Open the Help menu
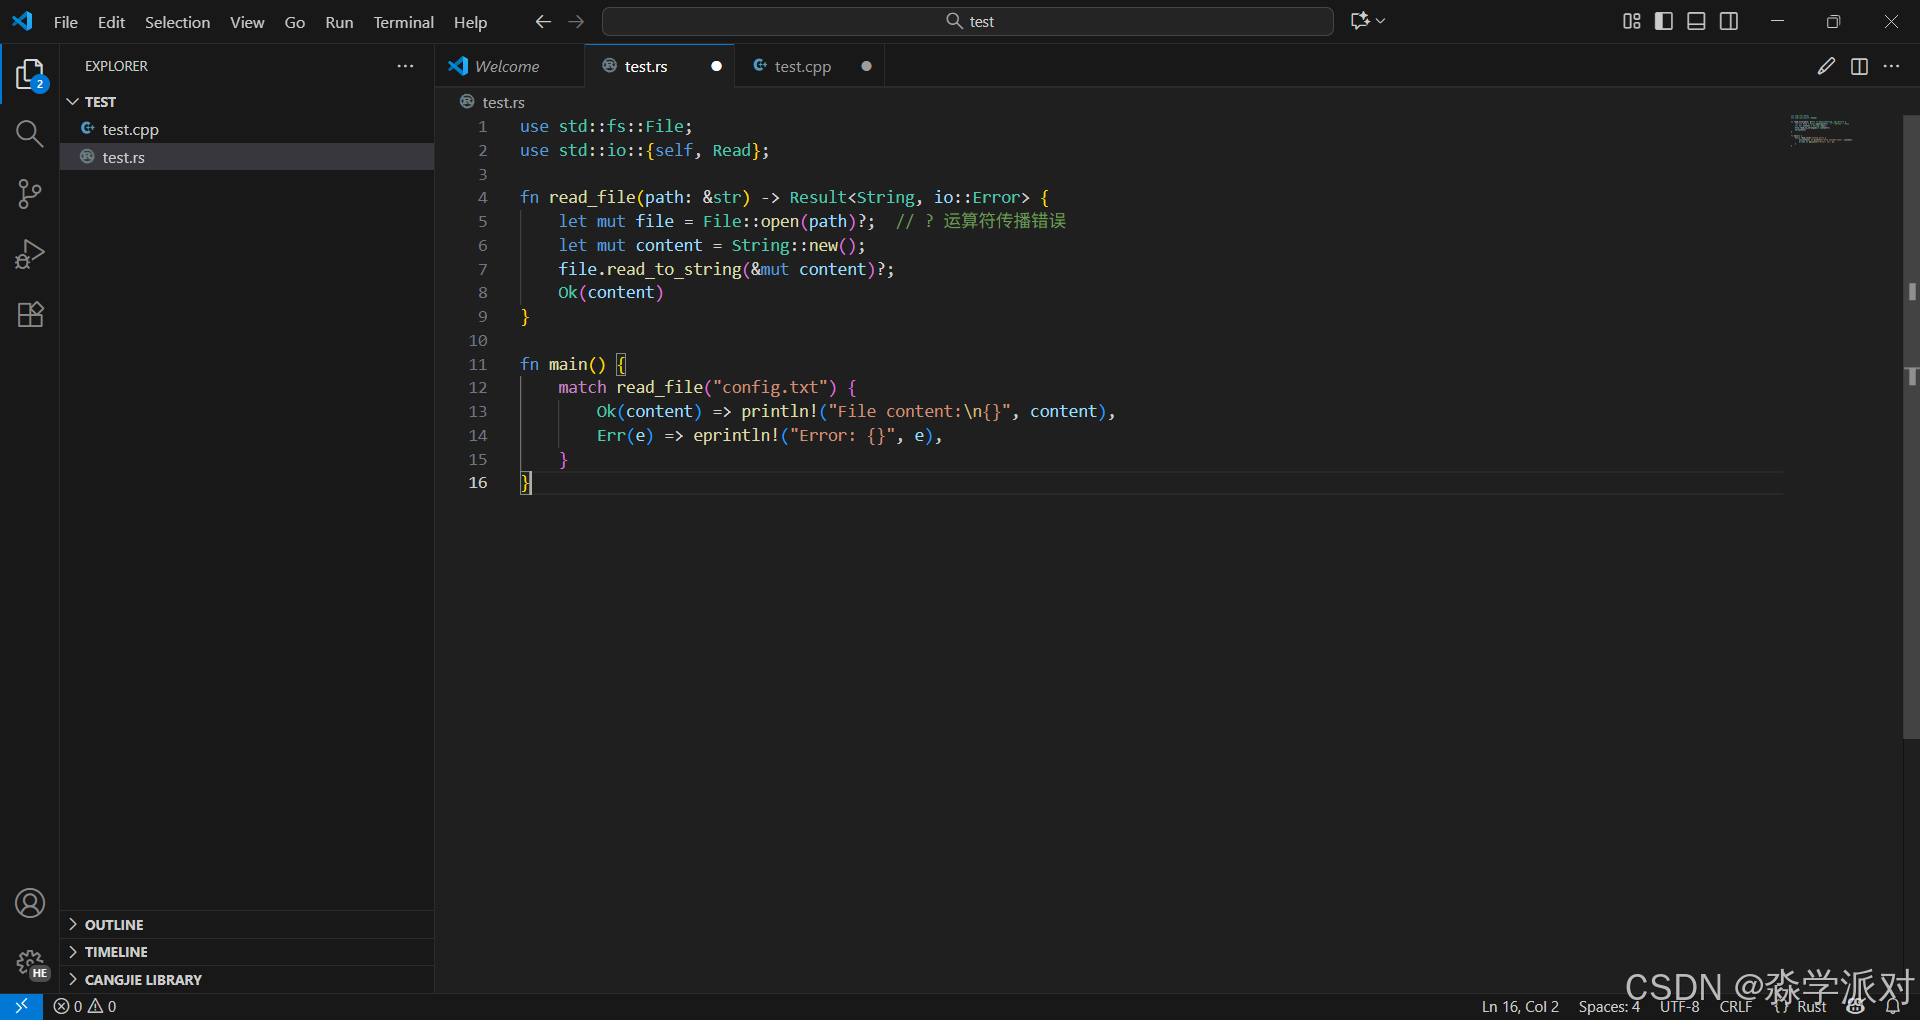 click(x=470, y=22)
